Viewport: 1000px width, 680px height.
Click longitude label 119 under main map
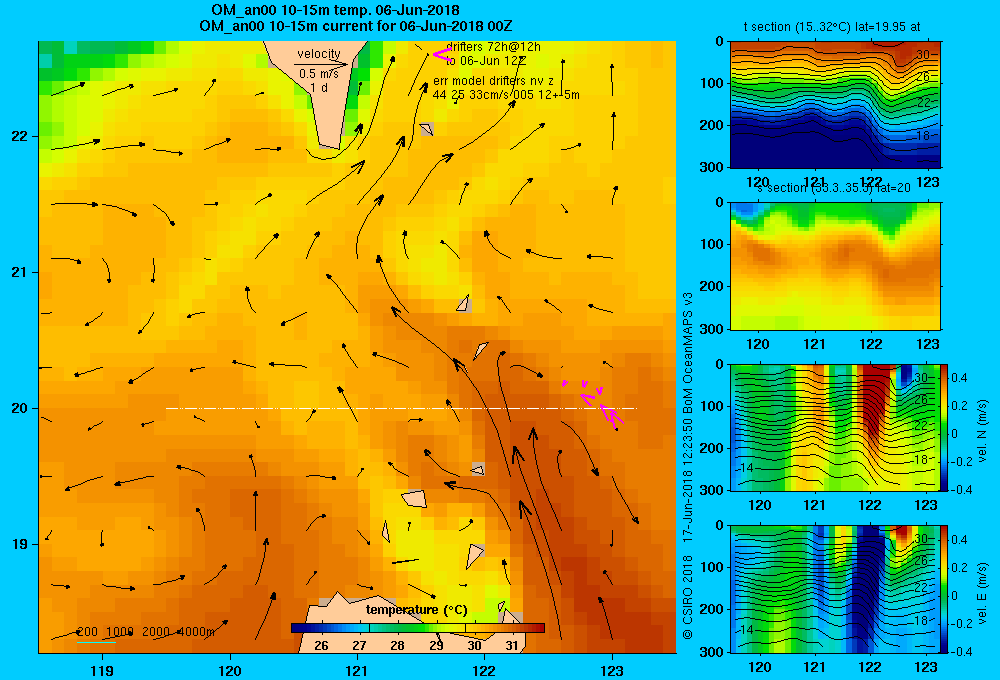pyautogui.click(x=102, y=670)
